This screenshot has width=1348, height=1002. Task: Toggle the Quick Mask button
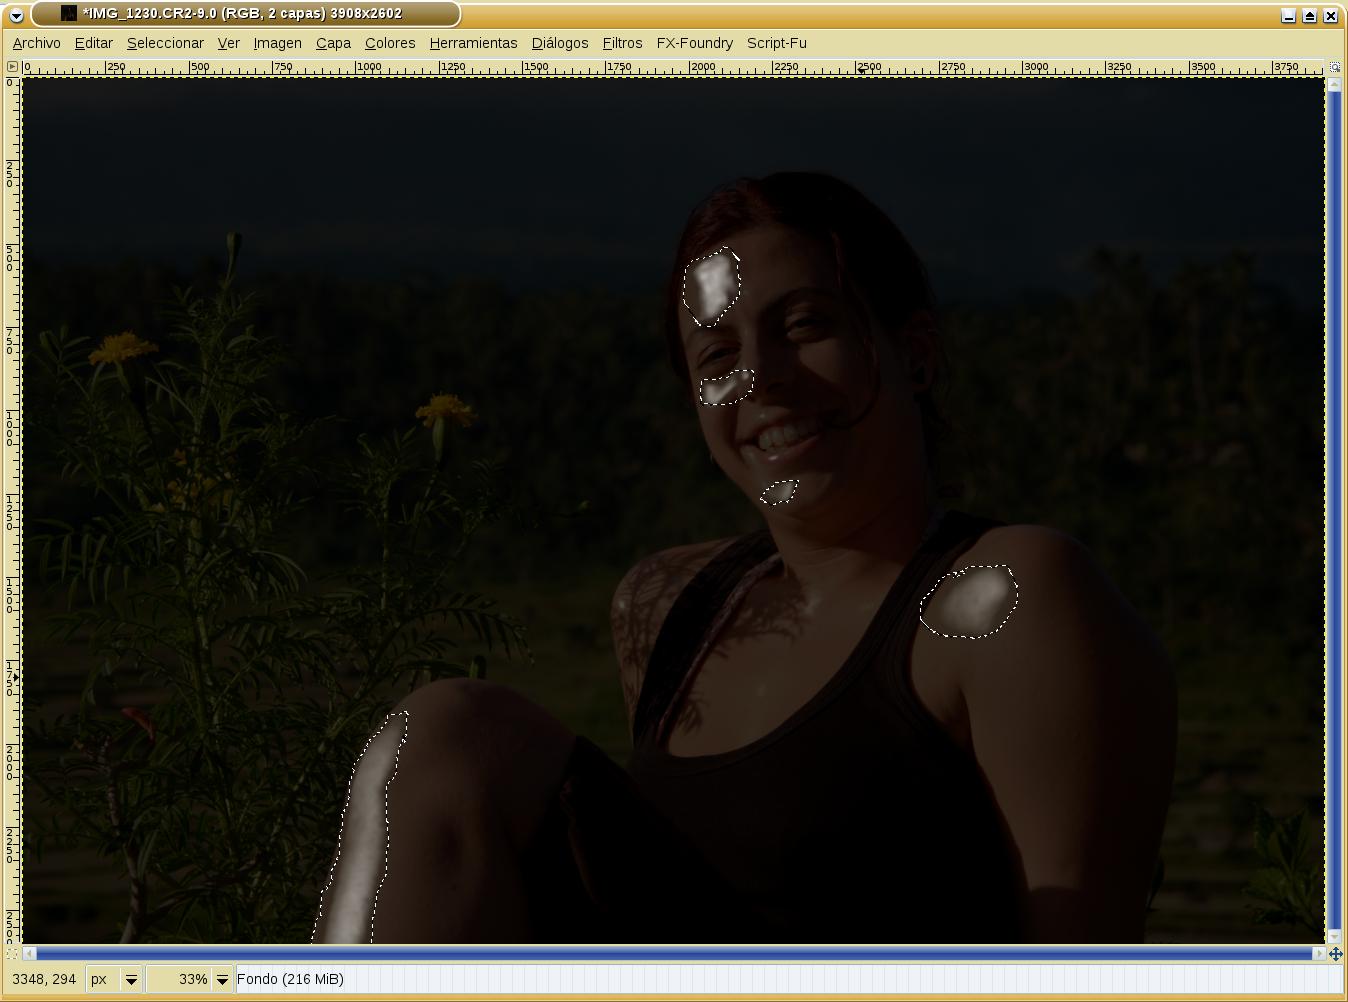coord(12,954)
